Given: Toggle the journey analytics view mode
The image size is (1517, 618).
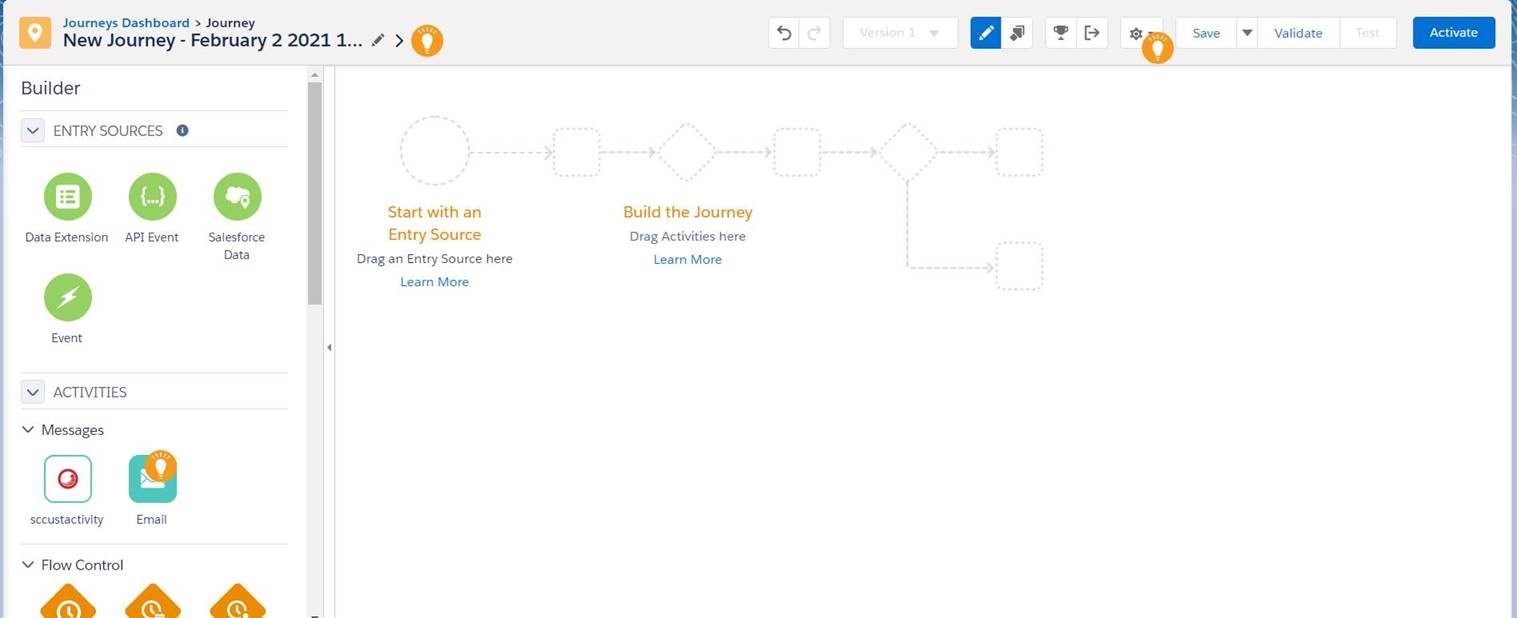Looking at the screenshot, I should (1017, 32).
